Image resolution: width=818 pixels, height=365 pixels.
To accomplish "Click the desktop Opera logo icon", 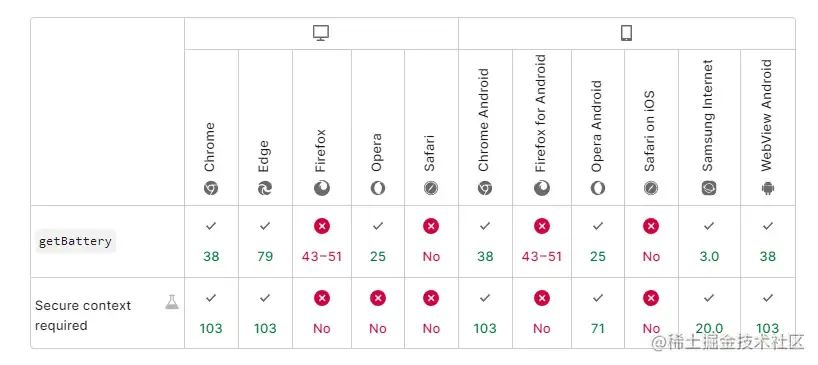I will (x=378, y=188).
